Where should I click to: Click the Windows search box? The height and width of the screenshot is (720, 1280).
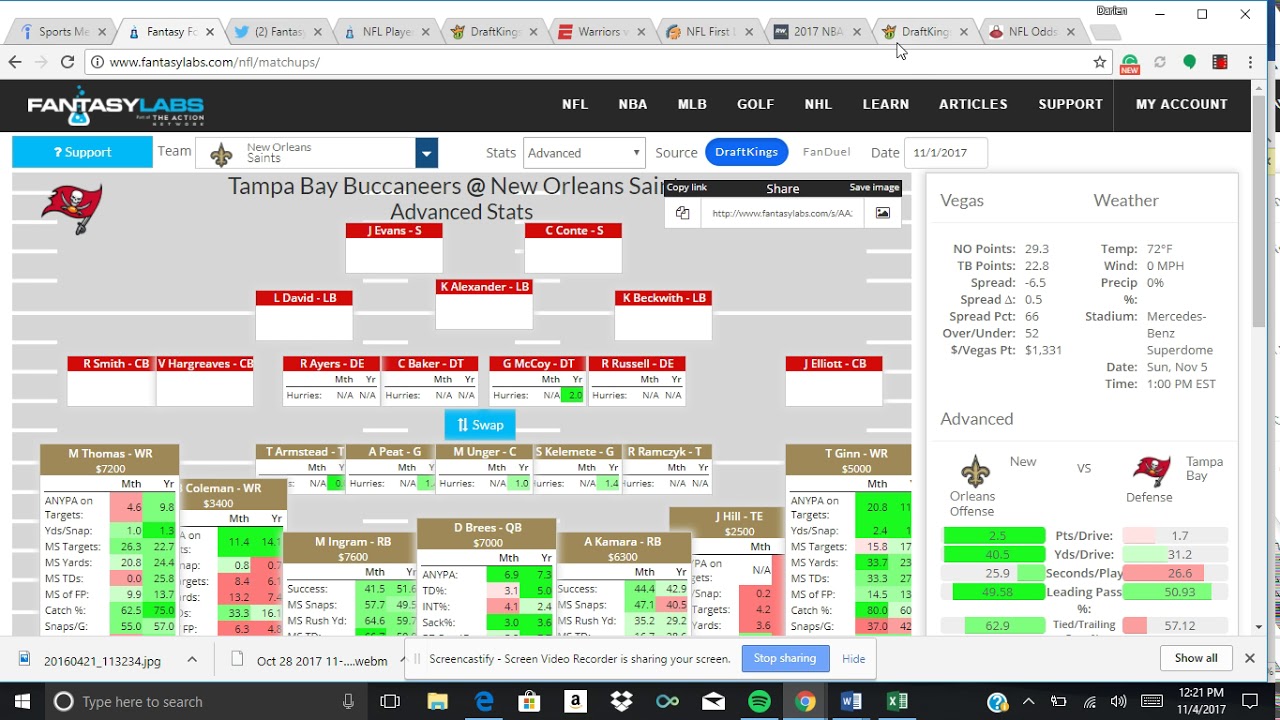tap(207, 701)
